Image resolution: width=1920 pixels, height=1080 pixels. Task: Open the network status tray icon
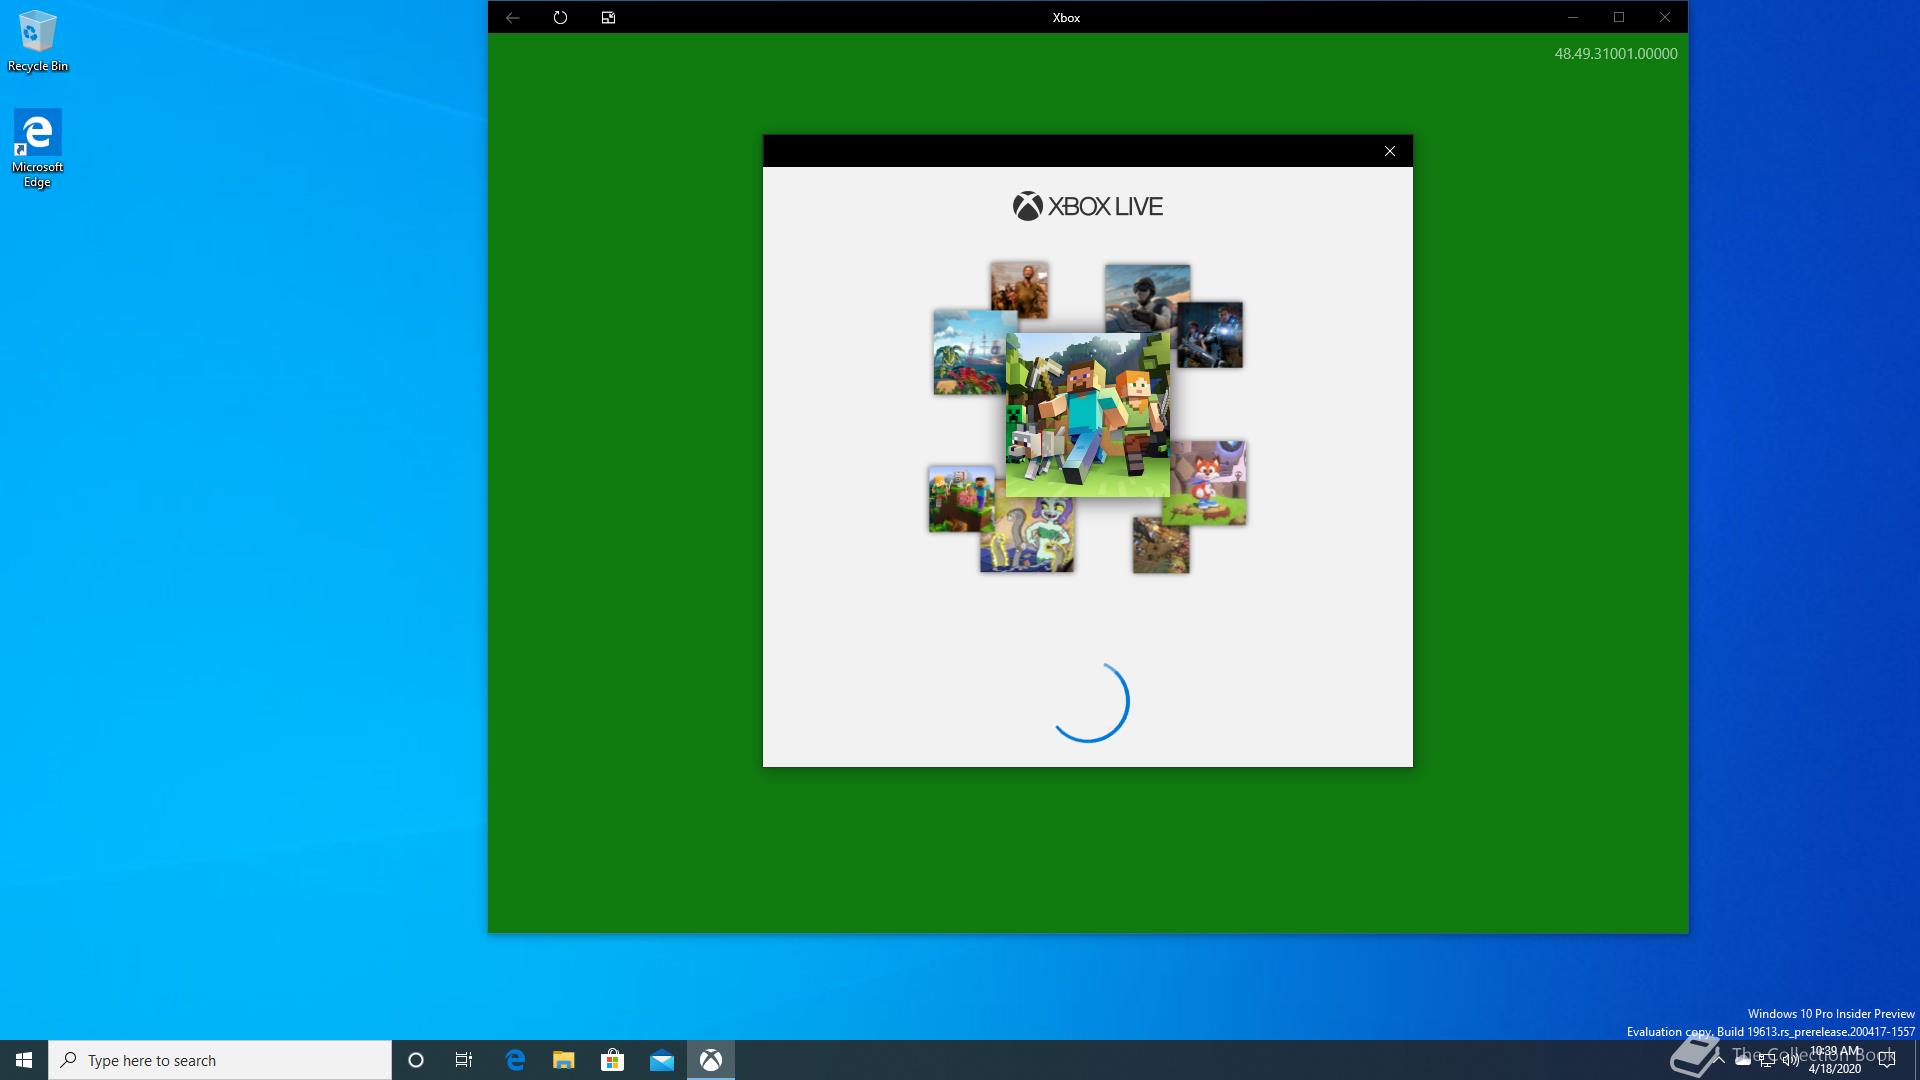pyautogui.click(x=1767, y=1060)
